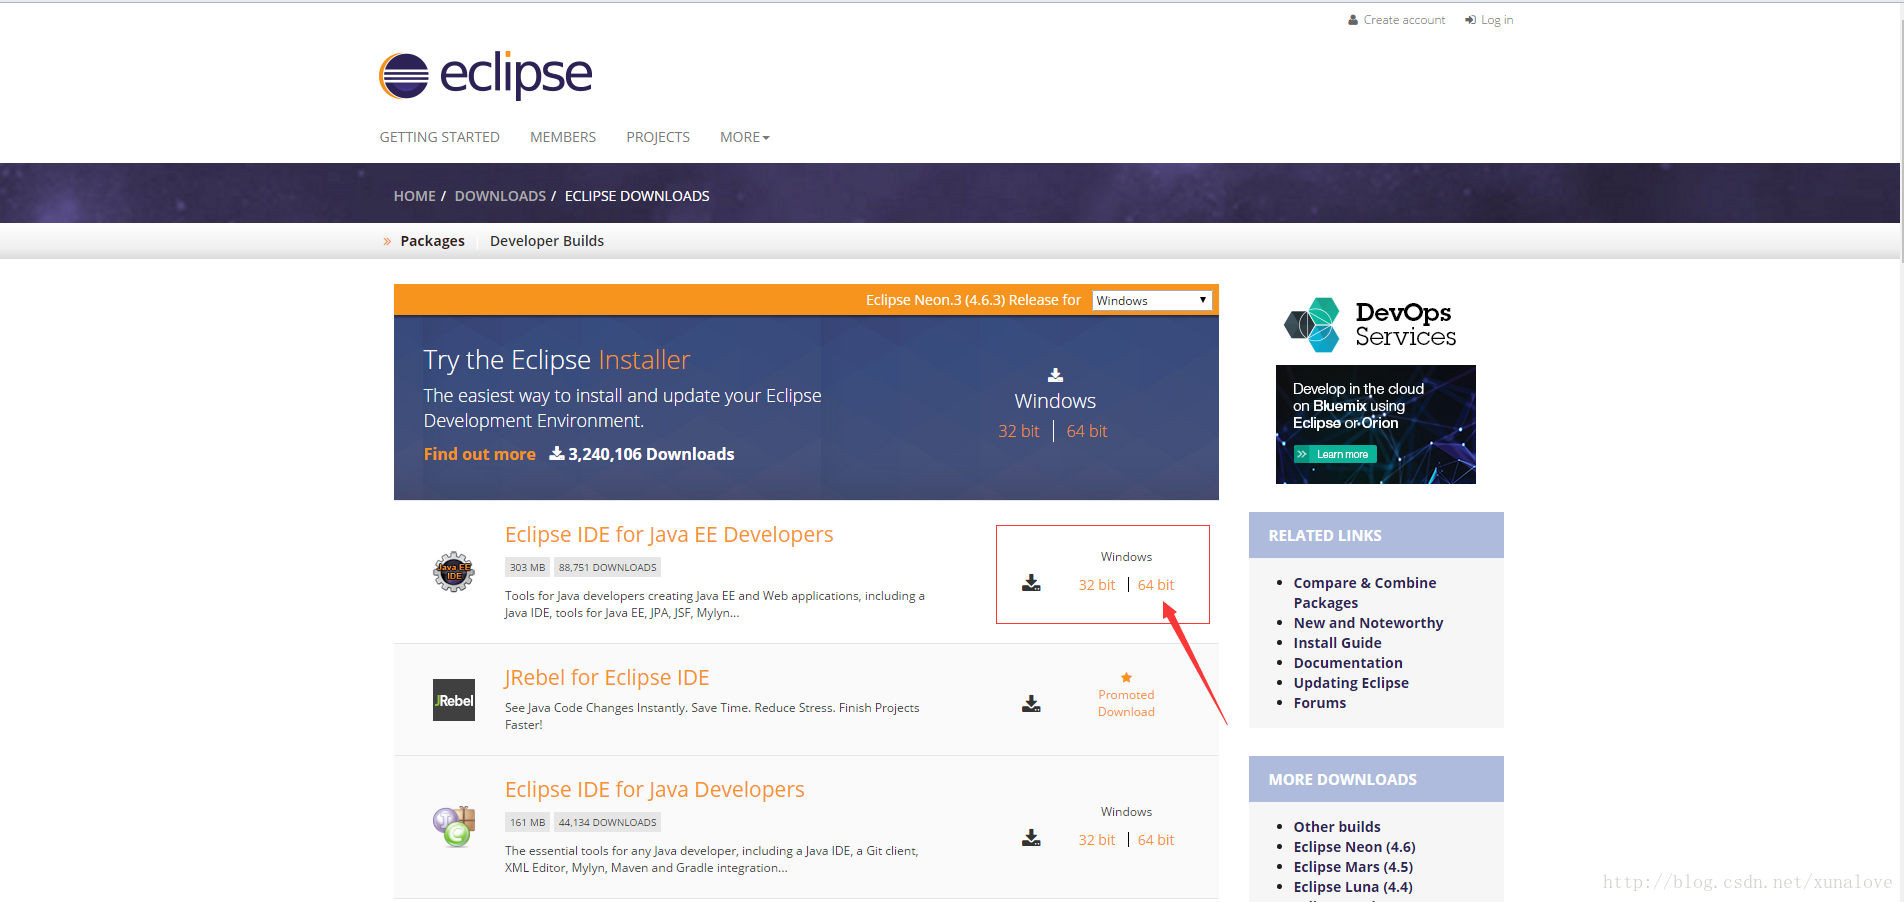This screenshot has width=1904, height=902.
Task: Download Java Developers 32 bit
Action: click(1096, 840)
